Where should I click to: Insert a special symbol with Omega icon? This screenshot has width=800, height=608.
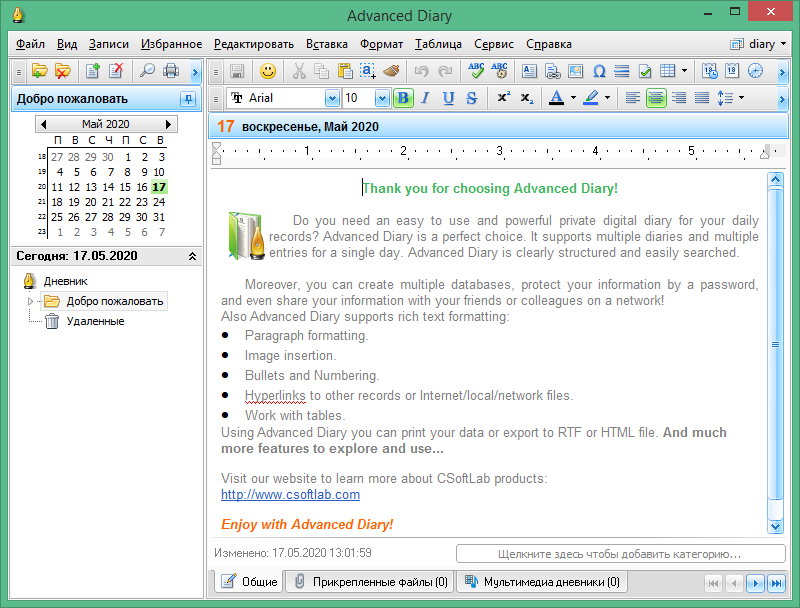click(x=599, y=71)
